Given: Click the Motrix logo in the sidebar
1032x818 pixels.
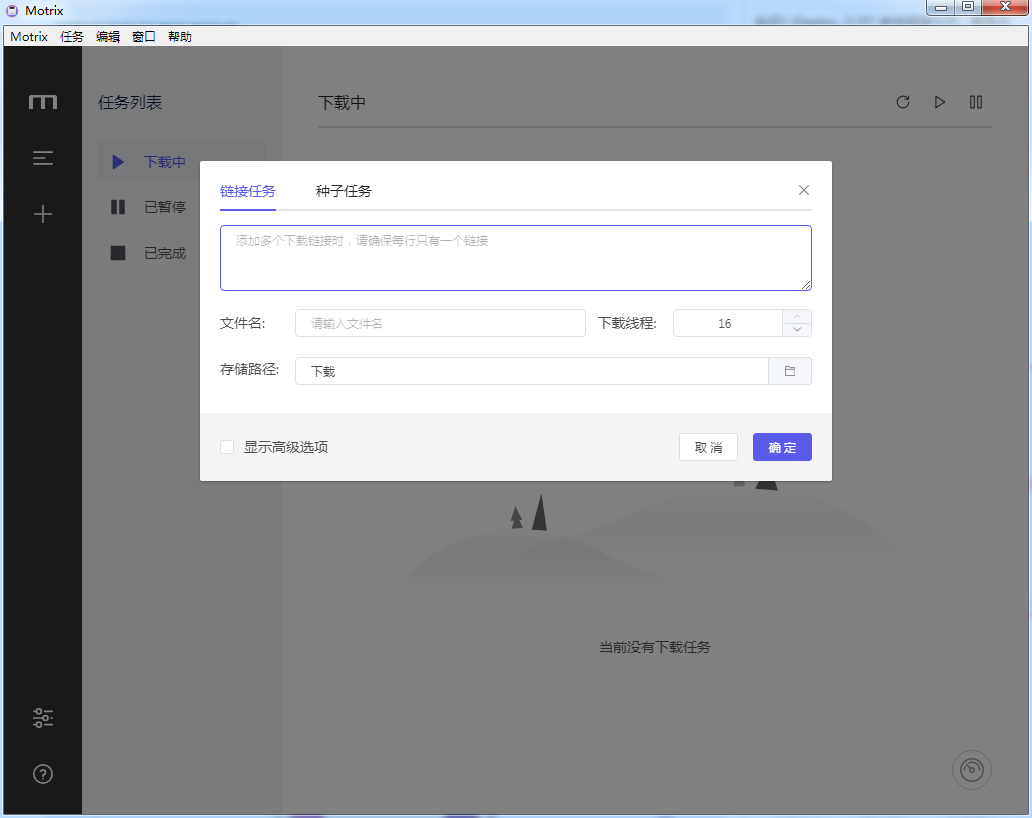Looking at the screenshot, I should 42,101.
